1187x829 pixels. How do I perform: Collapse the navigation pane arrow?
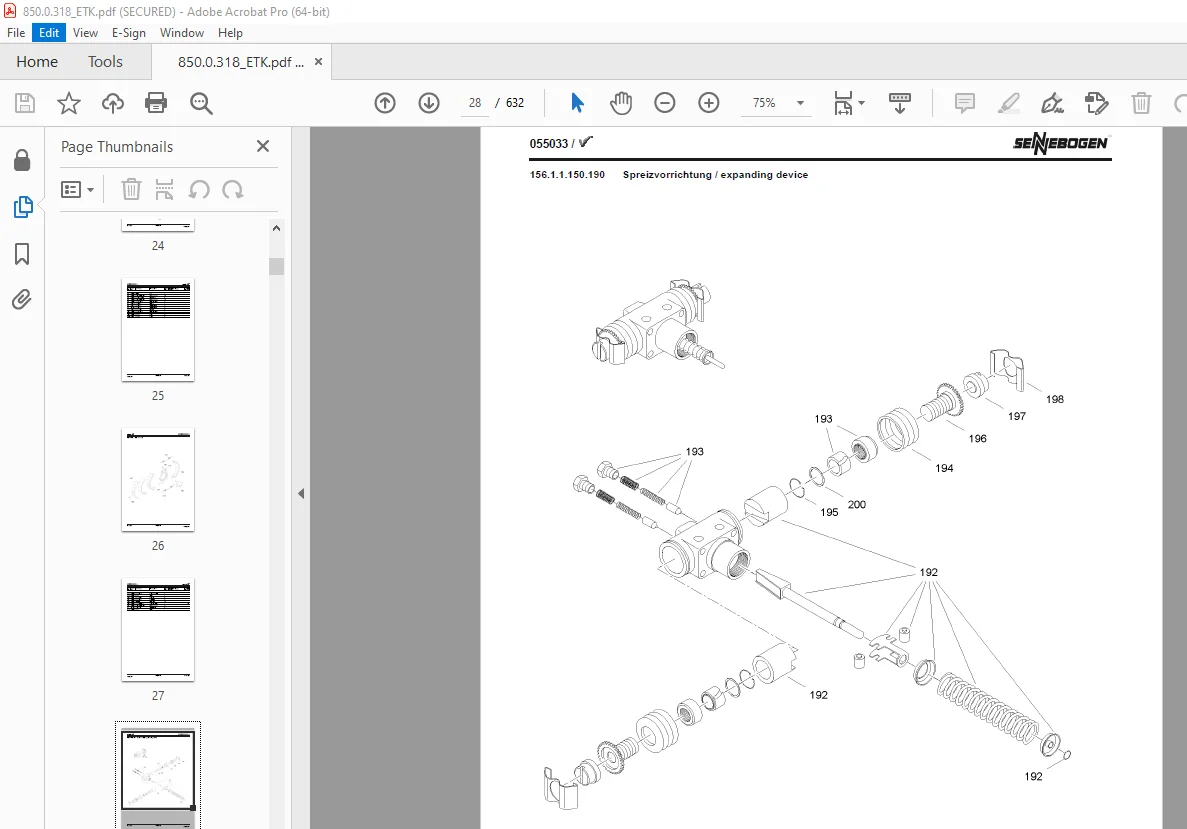click(301, 494)
